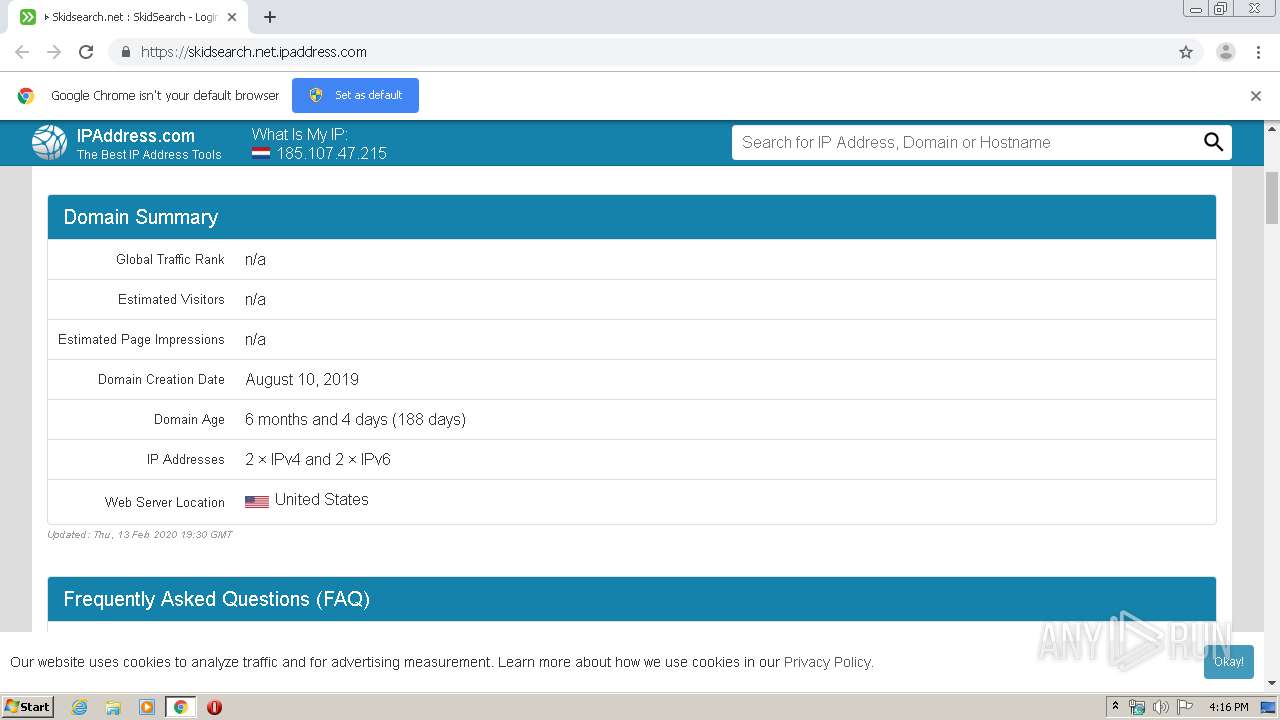Dismiss the default browser notification bar
This screenshot has width=1280, height=720.
coord(1256,96)
